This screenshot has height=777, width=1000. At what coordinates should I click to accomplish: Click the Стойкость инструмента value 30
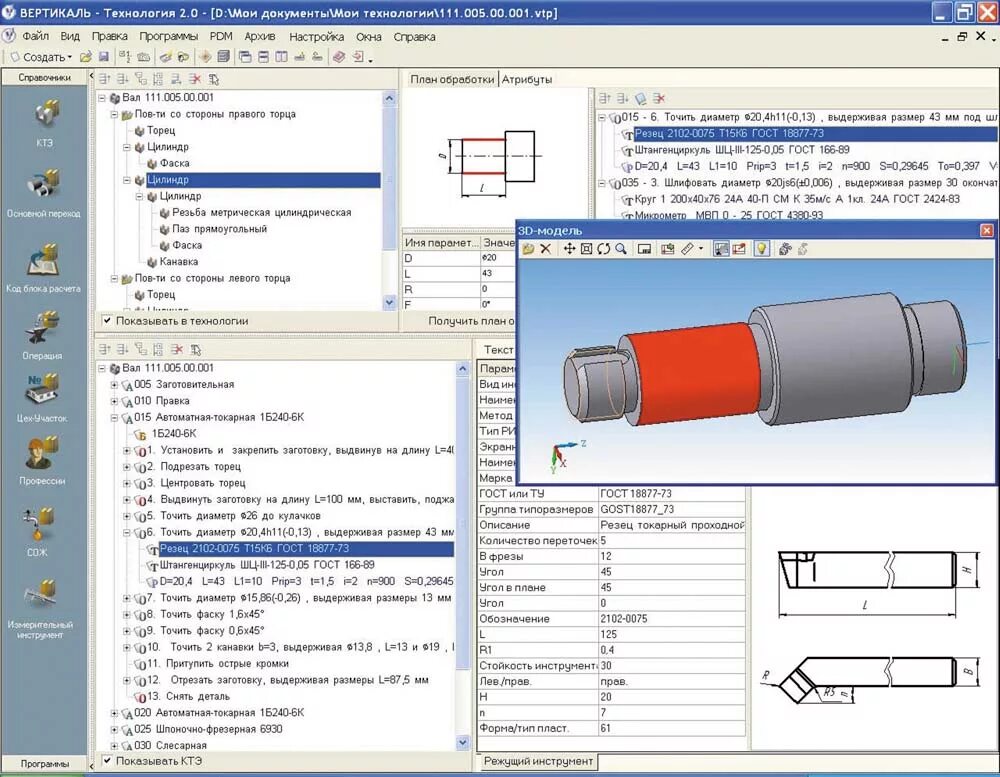pos(671,665)
